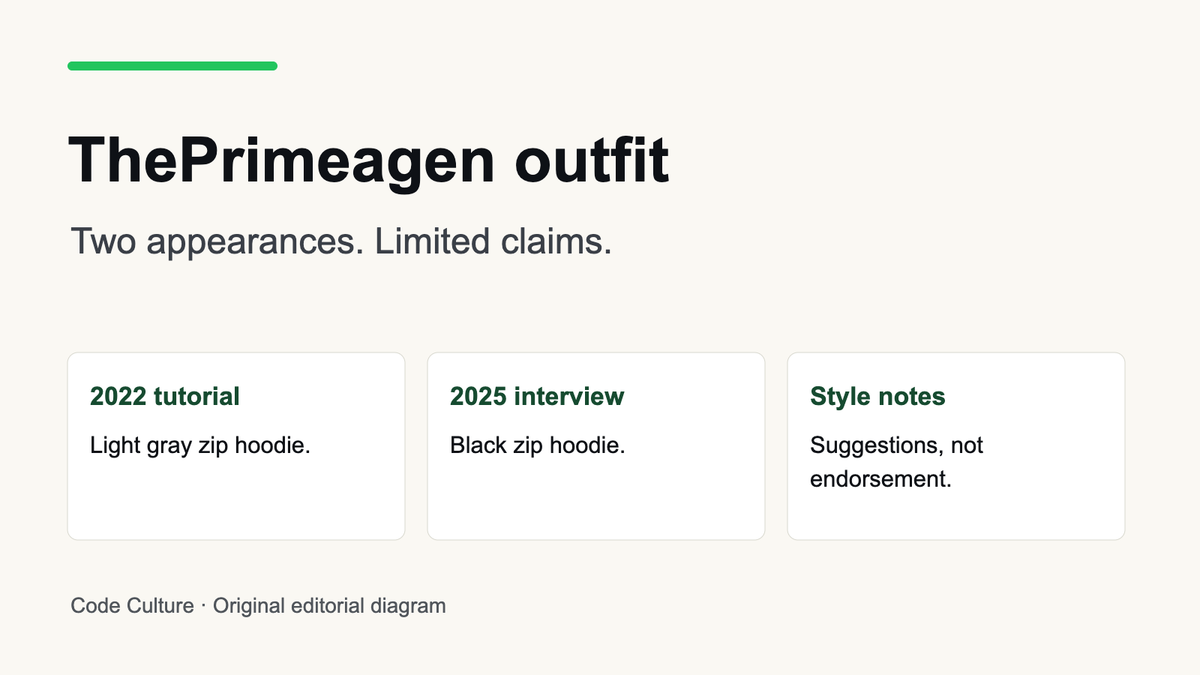The height and width of the screenshot is (675, 1200).
Task: Click the dot separator in the footer
Action: pyautogui.click(x=203, y=606)
